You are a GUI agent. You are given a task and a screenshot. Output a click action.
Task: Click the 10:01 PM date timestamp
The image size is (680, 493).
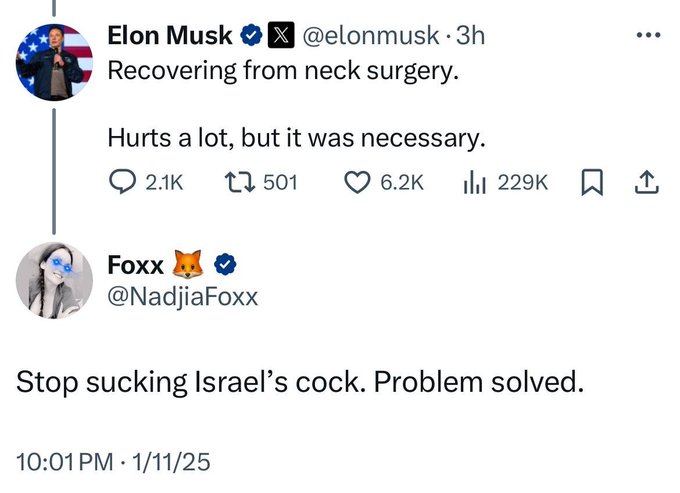click(113, 462)
